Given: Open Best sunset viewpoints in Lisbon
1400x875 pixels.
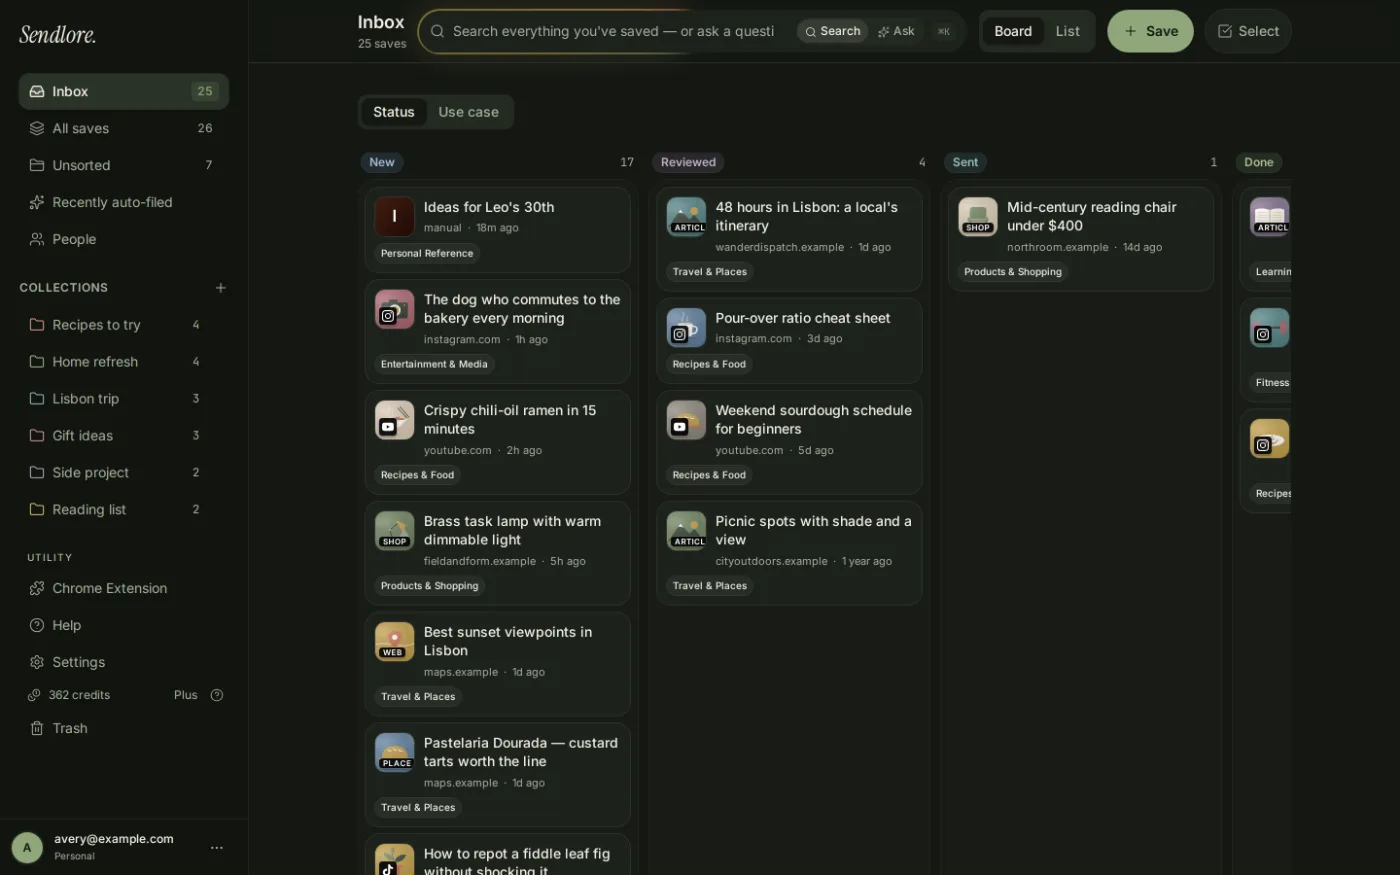Looking at the screenshot, I should [498, 664].
